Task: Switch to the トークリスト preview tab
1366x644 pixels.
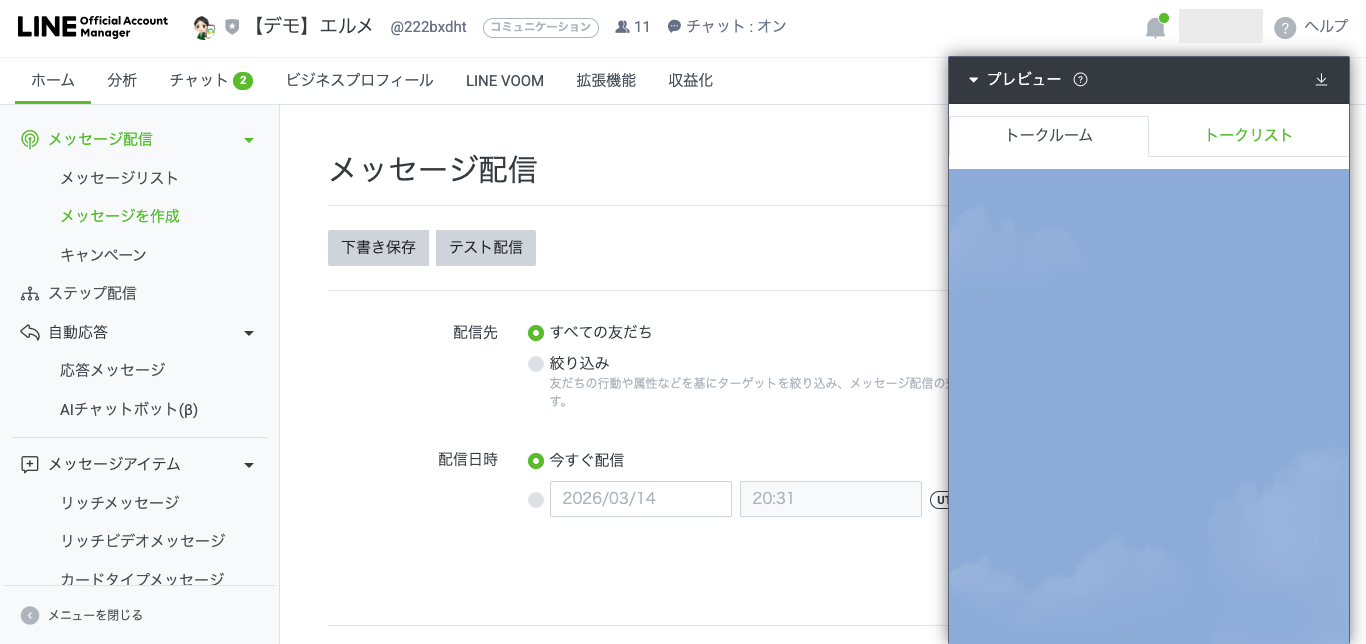Action: (x=1248, y=136)
